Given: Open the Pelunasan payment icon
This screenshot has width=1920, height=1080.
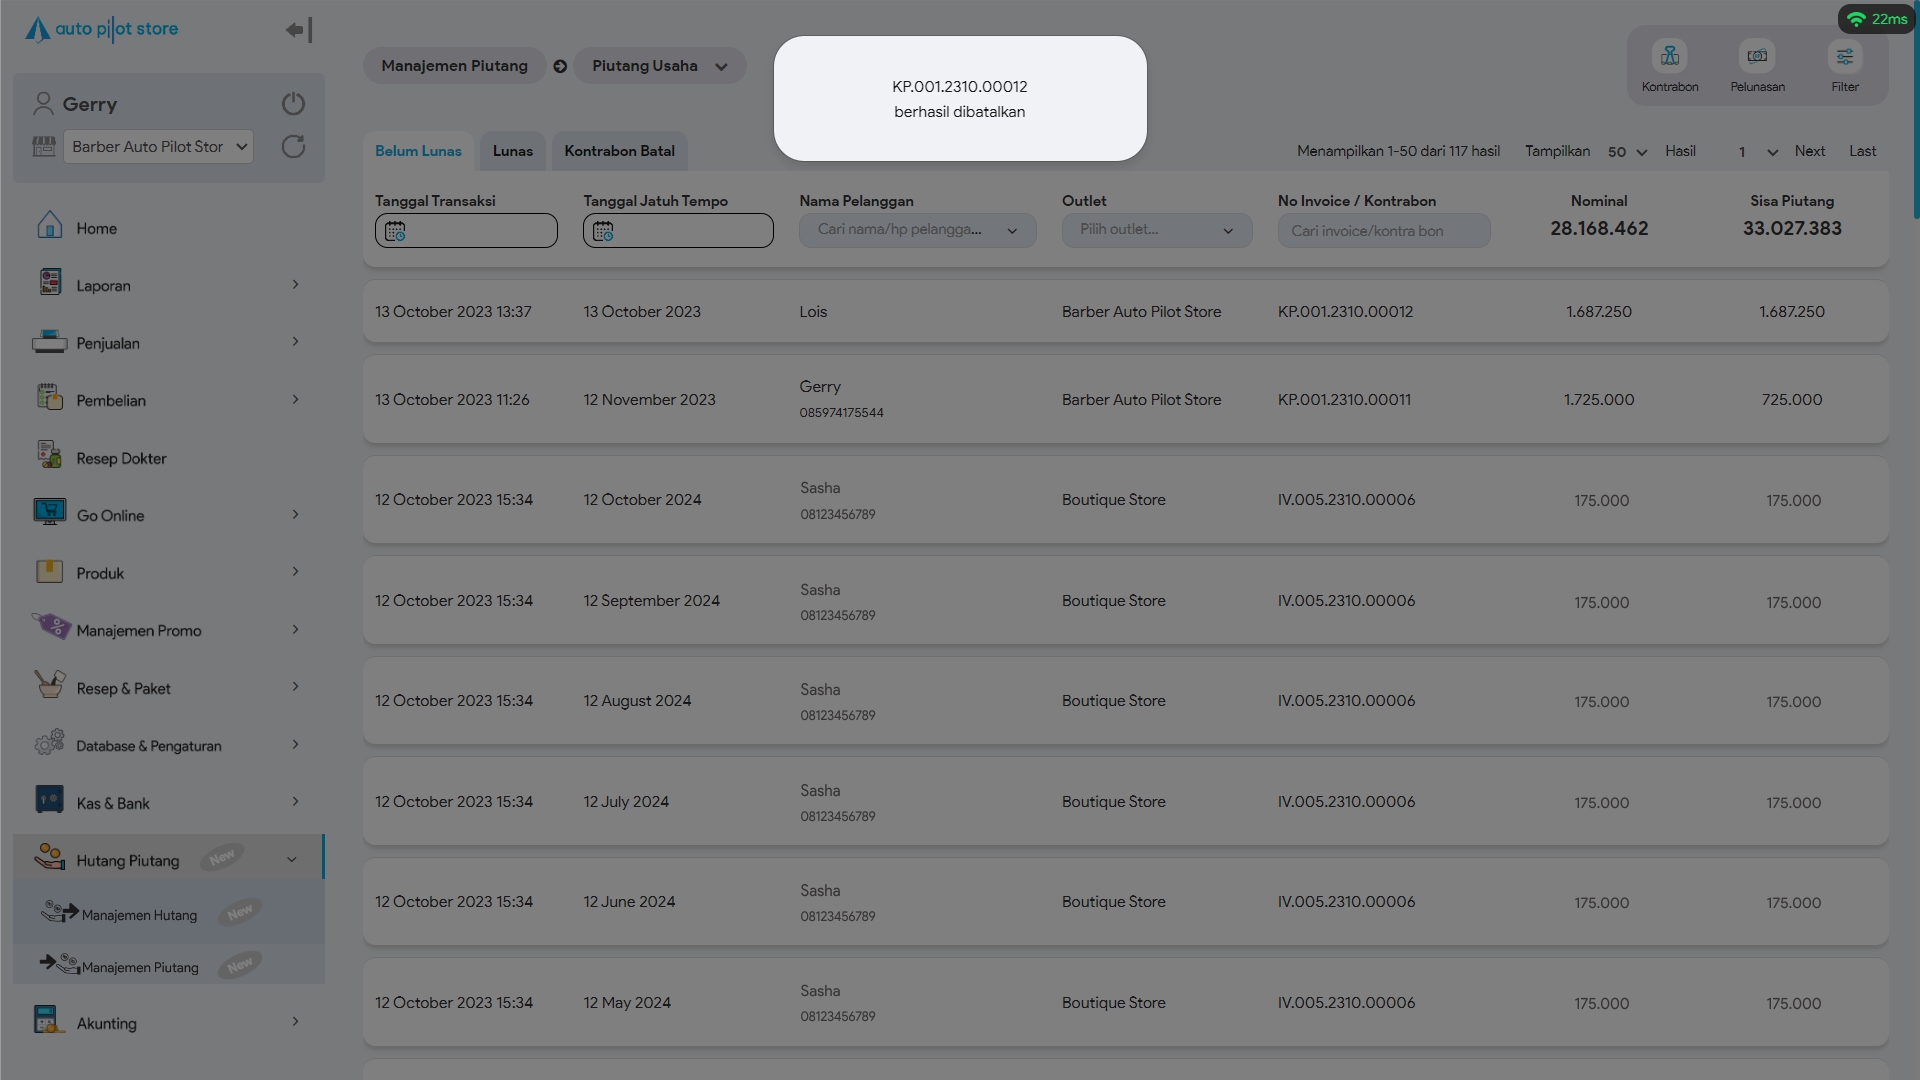Looking at the screenshot, I should point(1757,57).
